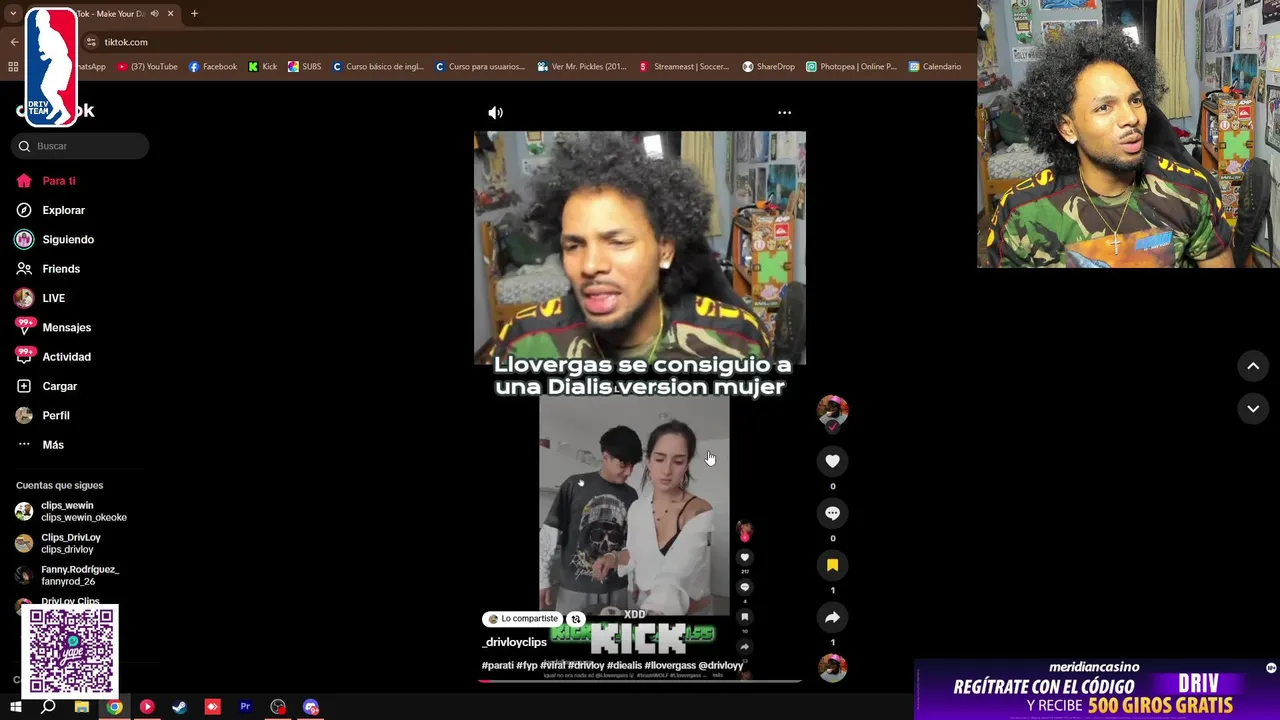Toggle the yellow bookmark save icon
The image size is (1280, 720).
pos(832,565)
